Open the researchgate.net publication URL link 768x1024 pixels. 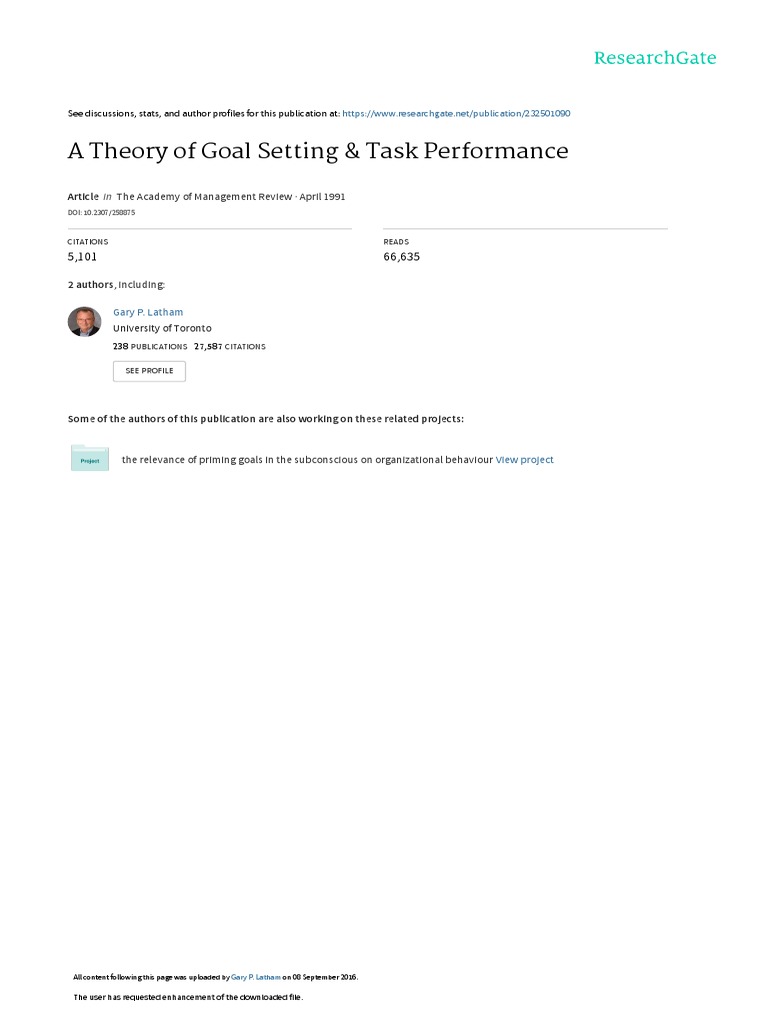tap(456, 114)
